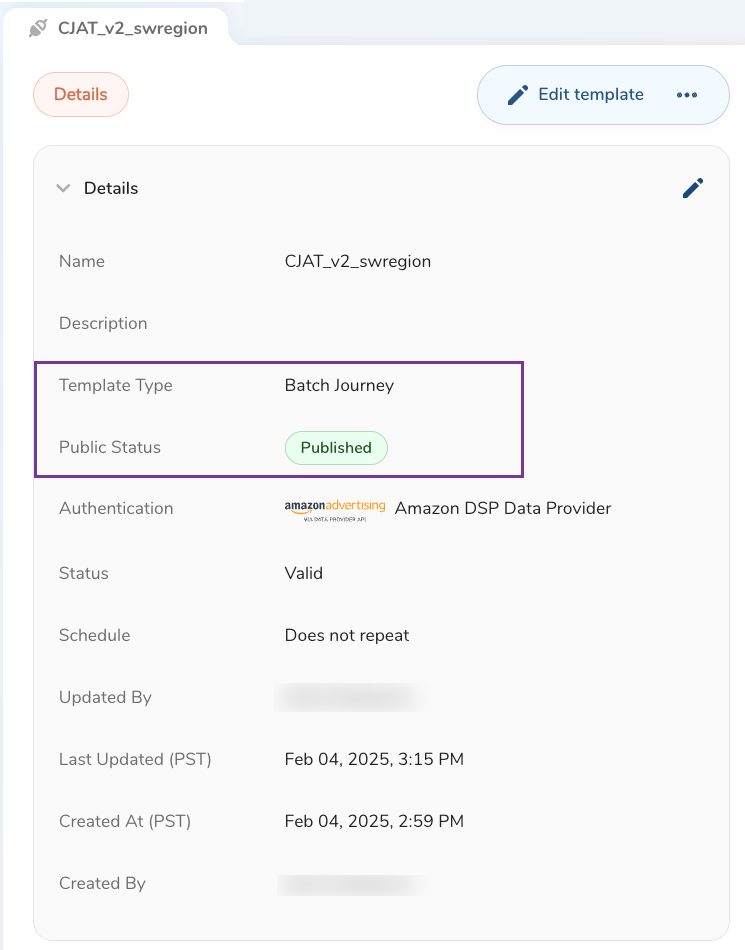Select the Details section header title
Screen dimensions: 745x950
111,188
